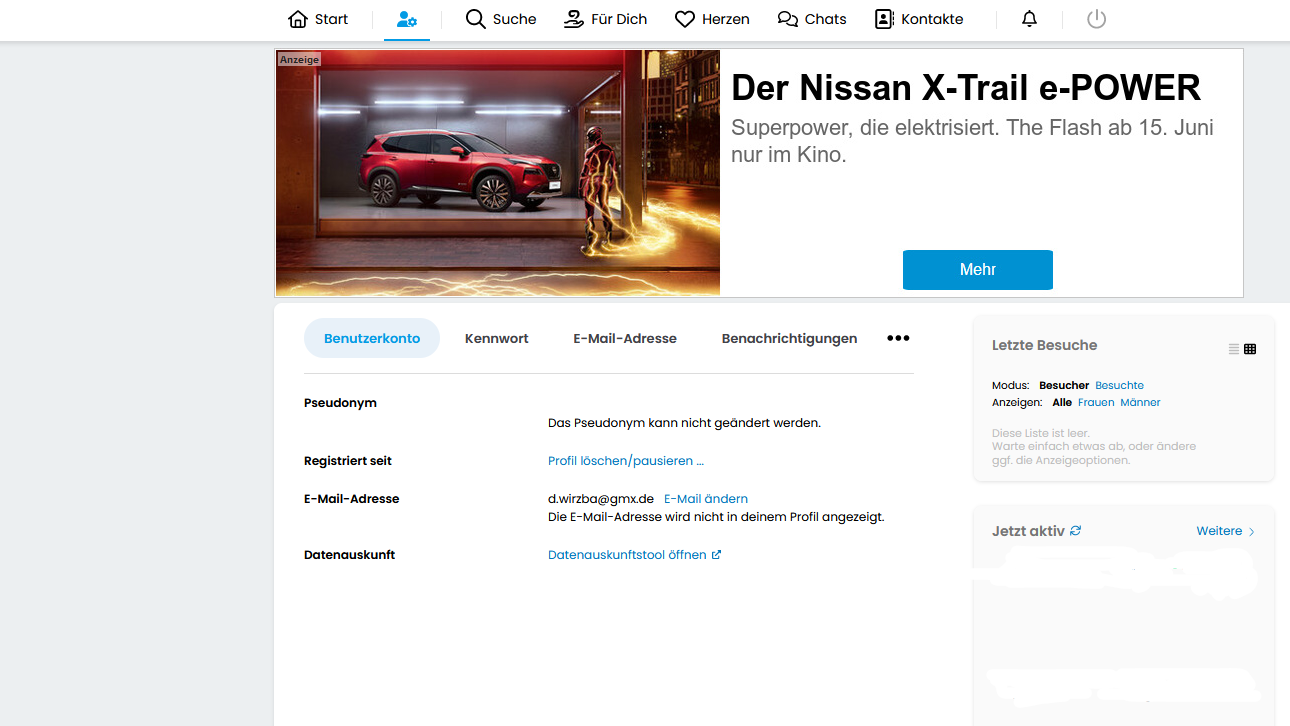Viewport: 1290px width, 726px height.
Task: Open notifications via the bell icon
Action: click(1029, 18)
